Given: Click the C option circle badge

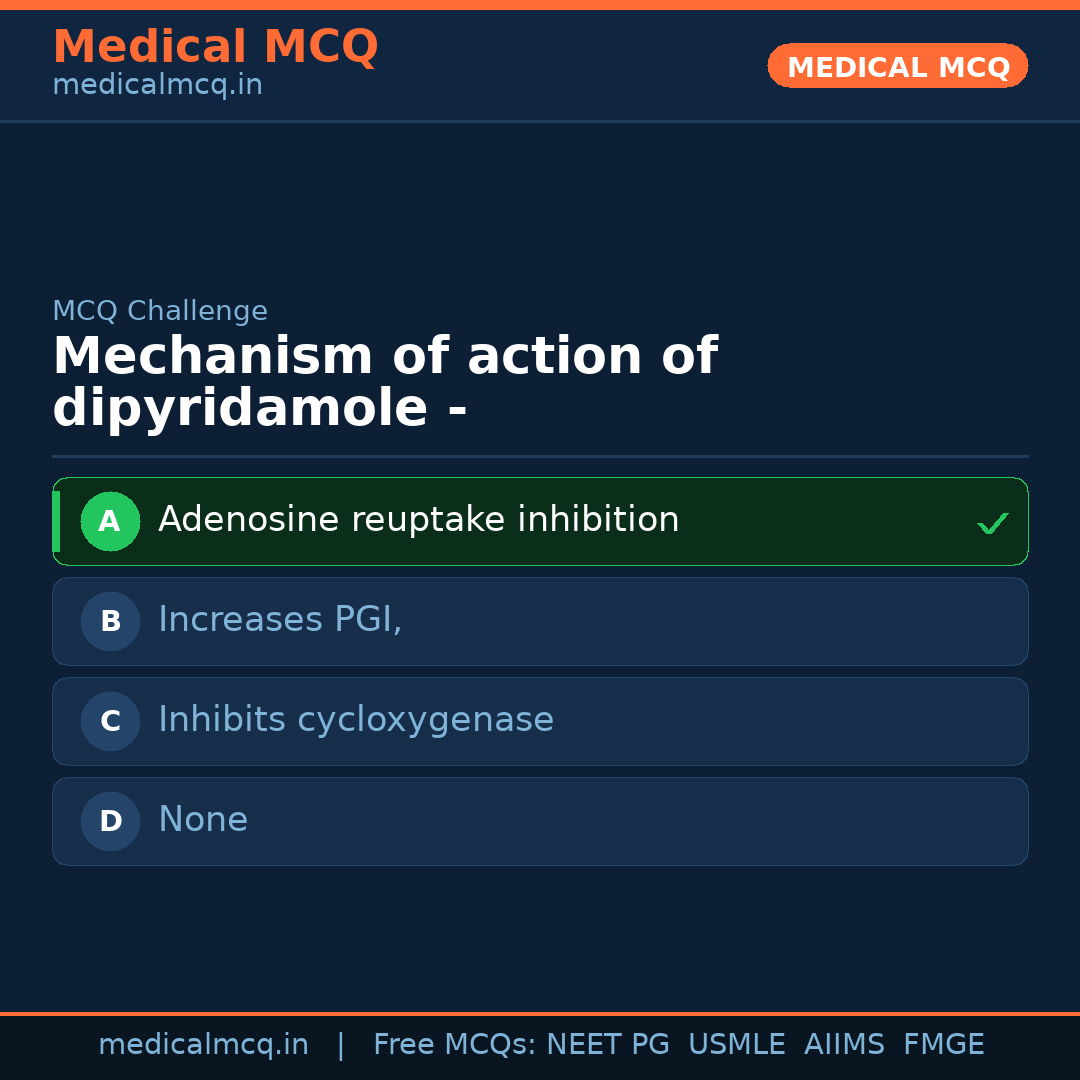Looking at the screenshot, I should click(x=110, y=721).
